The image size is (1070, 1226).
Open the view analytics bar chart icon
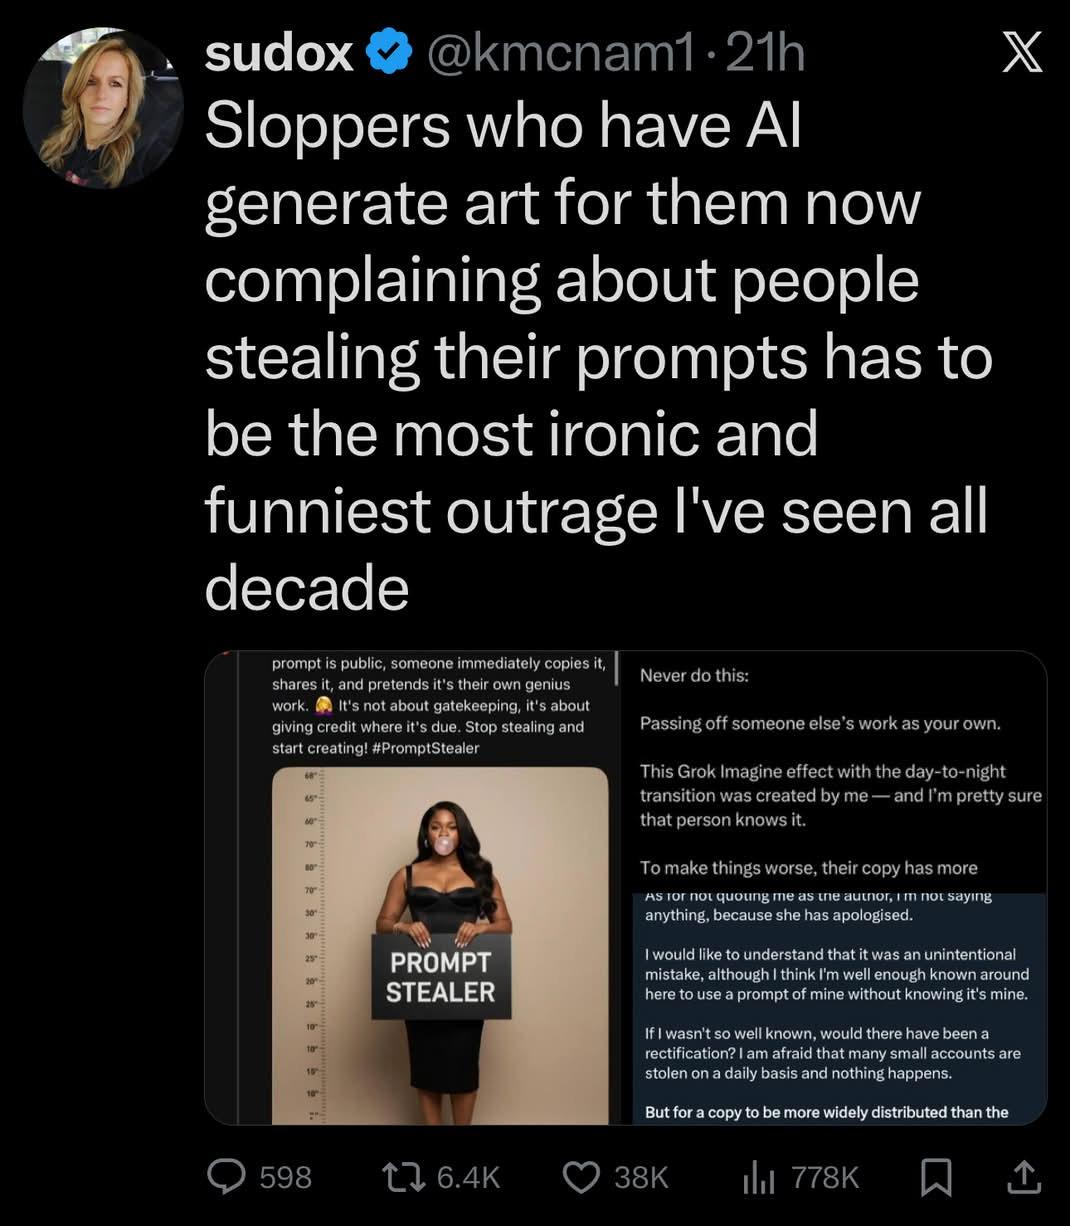point(759,1177)
